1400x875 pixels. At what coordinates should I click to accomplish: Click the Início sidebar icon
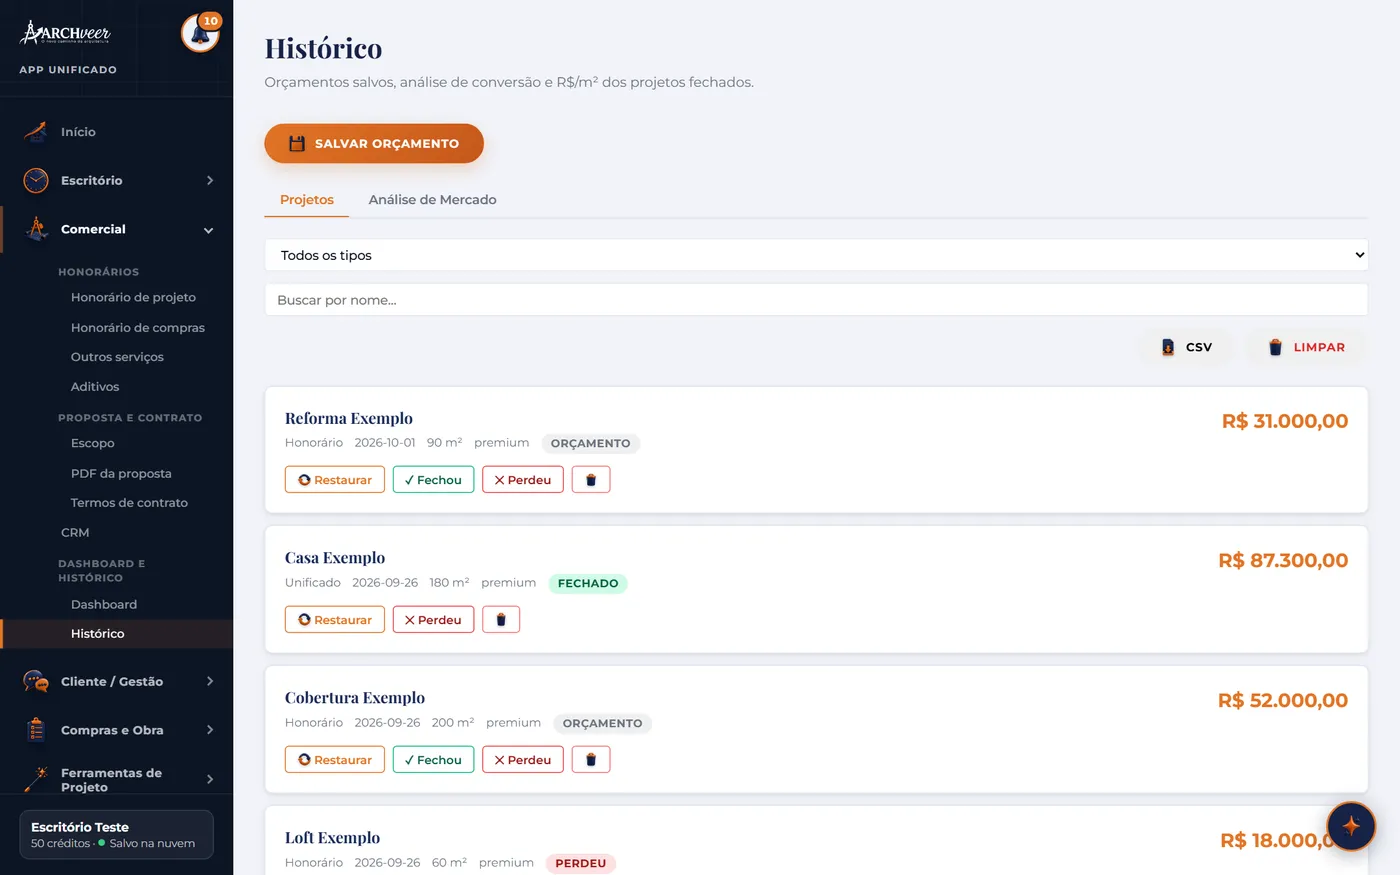coord(36,132)
